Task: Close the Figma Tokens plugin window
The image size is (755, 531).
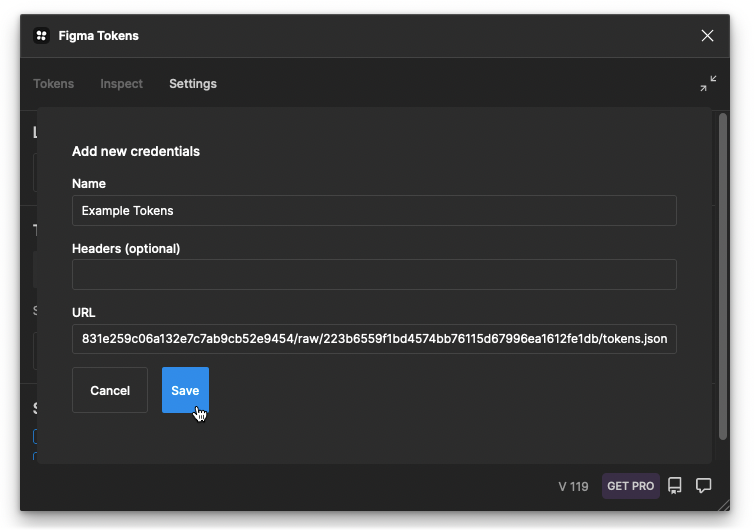Action: 707,36
